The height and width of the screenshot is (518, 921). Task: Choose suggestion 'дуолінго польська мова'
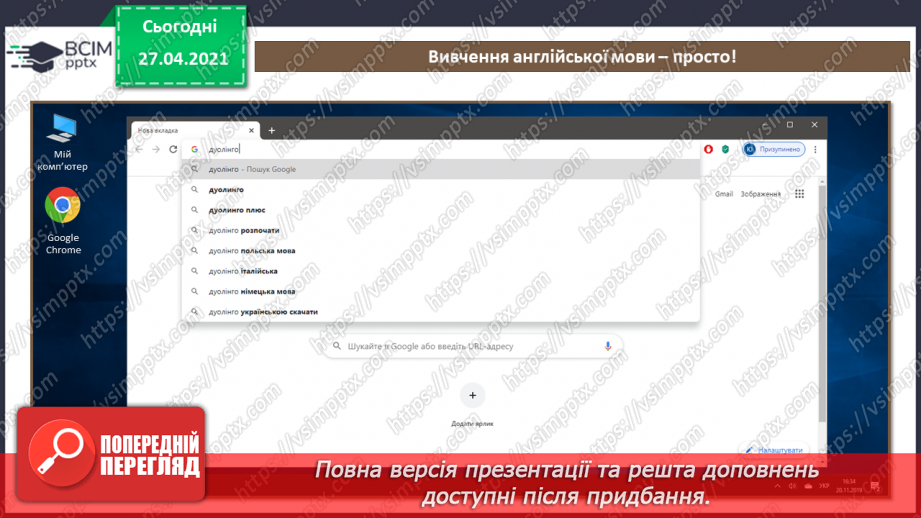click(442, 251)
